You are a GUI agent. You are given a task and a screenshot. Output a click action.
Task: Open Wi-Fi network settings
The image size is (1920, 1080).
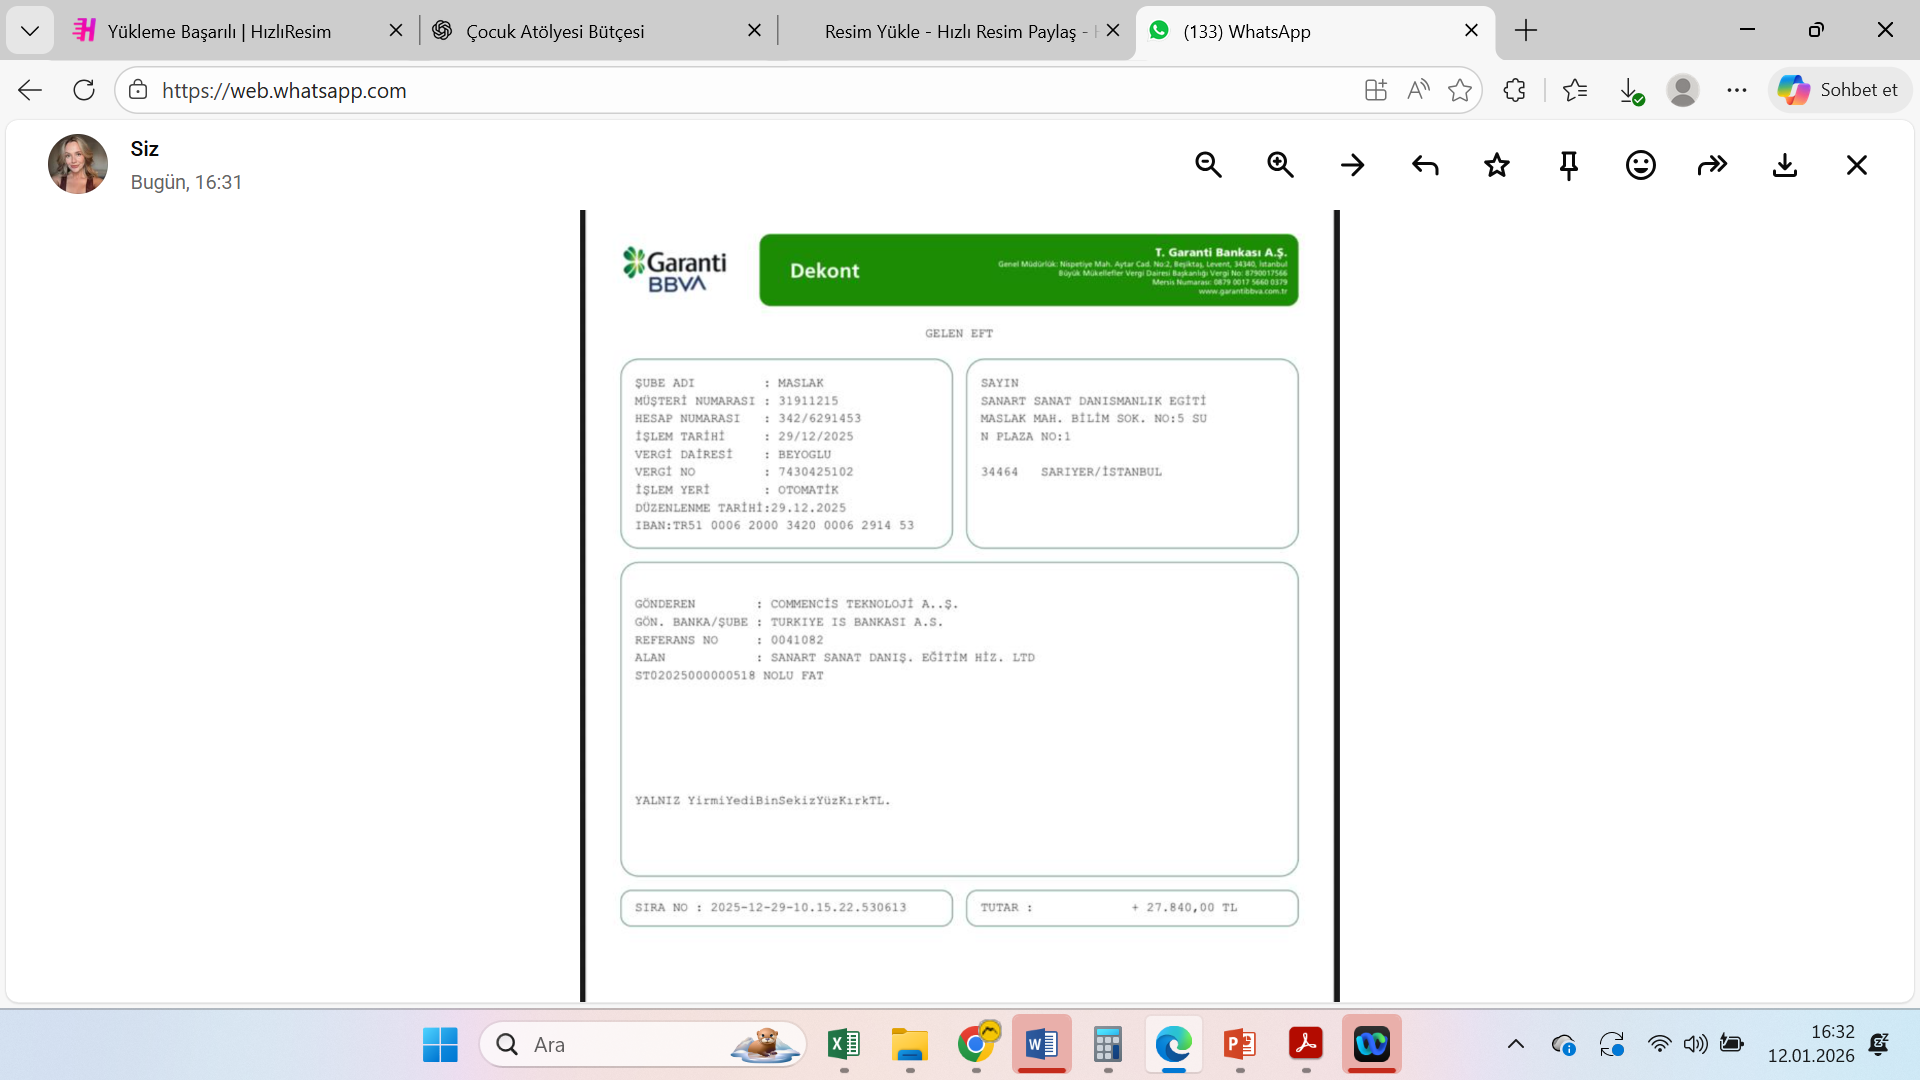pos(1660,1045)
